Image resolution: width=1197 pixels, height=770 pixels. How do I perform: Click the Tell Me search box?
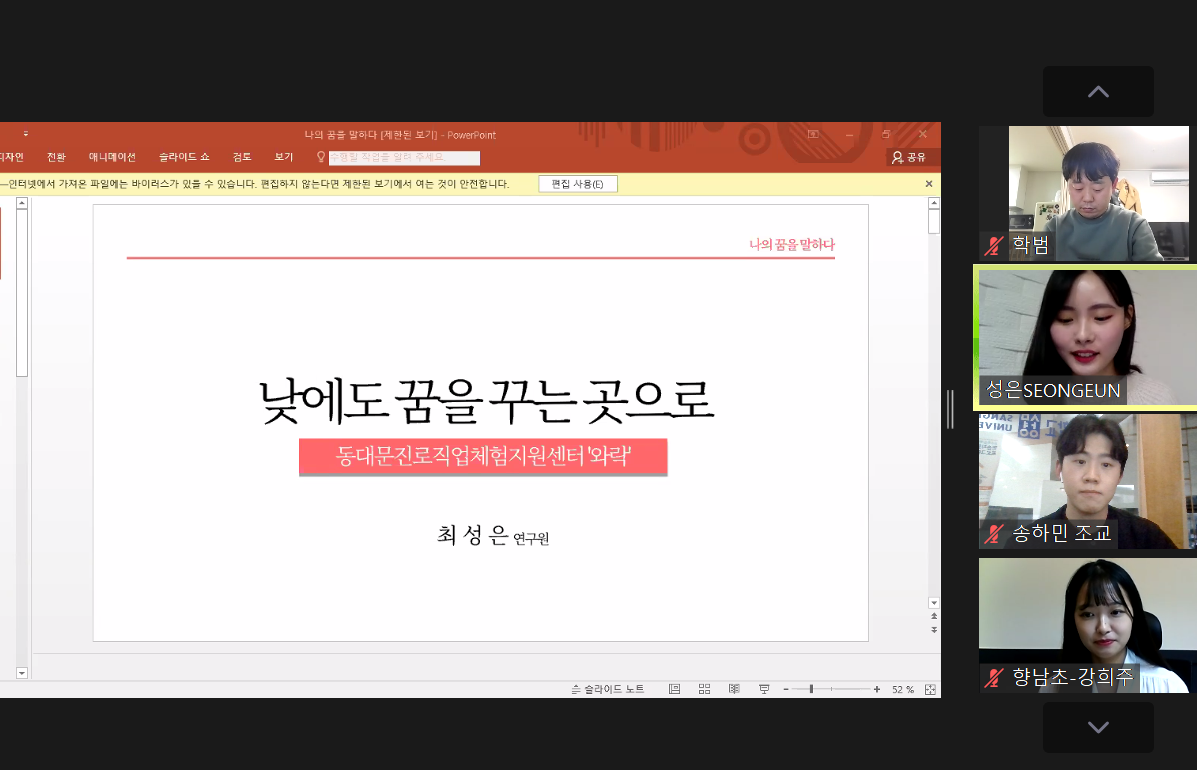pos(404,158)
